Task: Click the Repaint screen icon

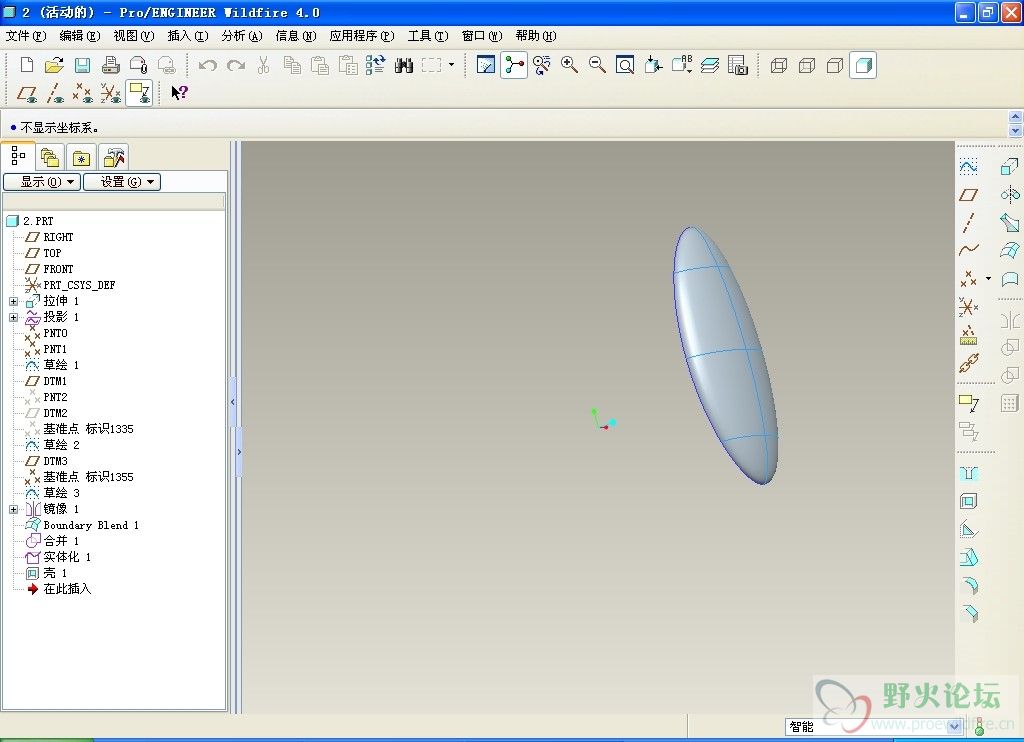Action: tap(486, 65)
